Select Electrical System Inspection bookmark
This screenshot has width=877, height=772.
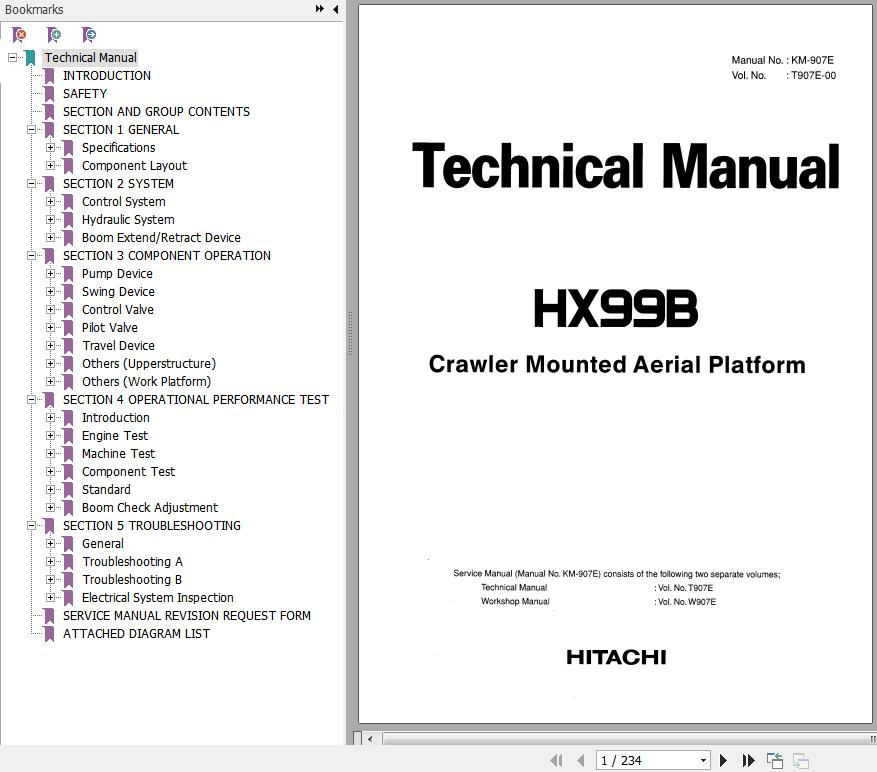[x=158, y=597]
